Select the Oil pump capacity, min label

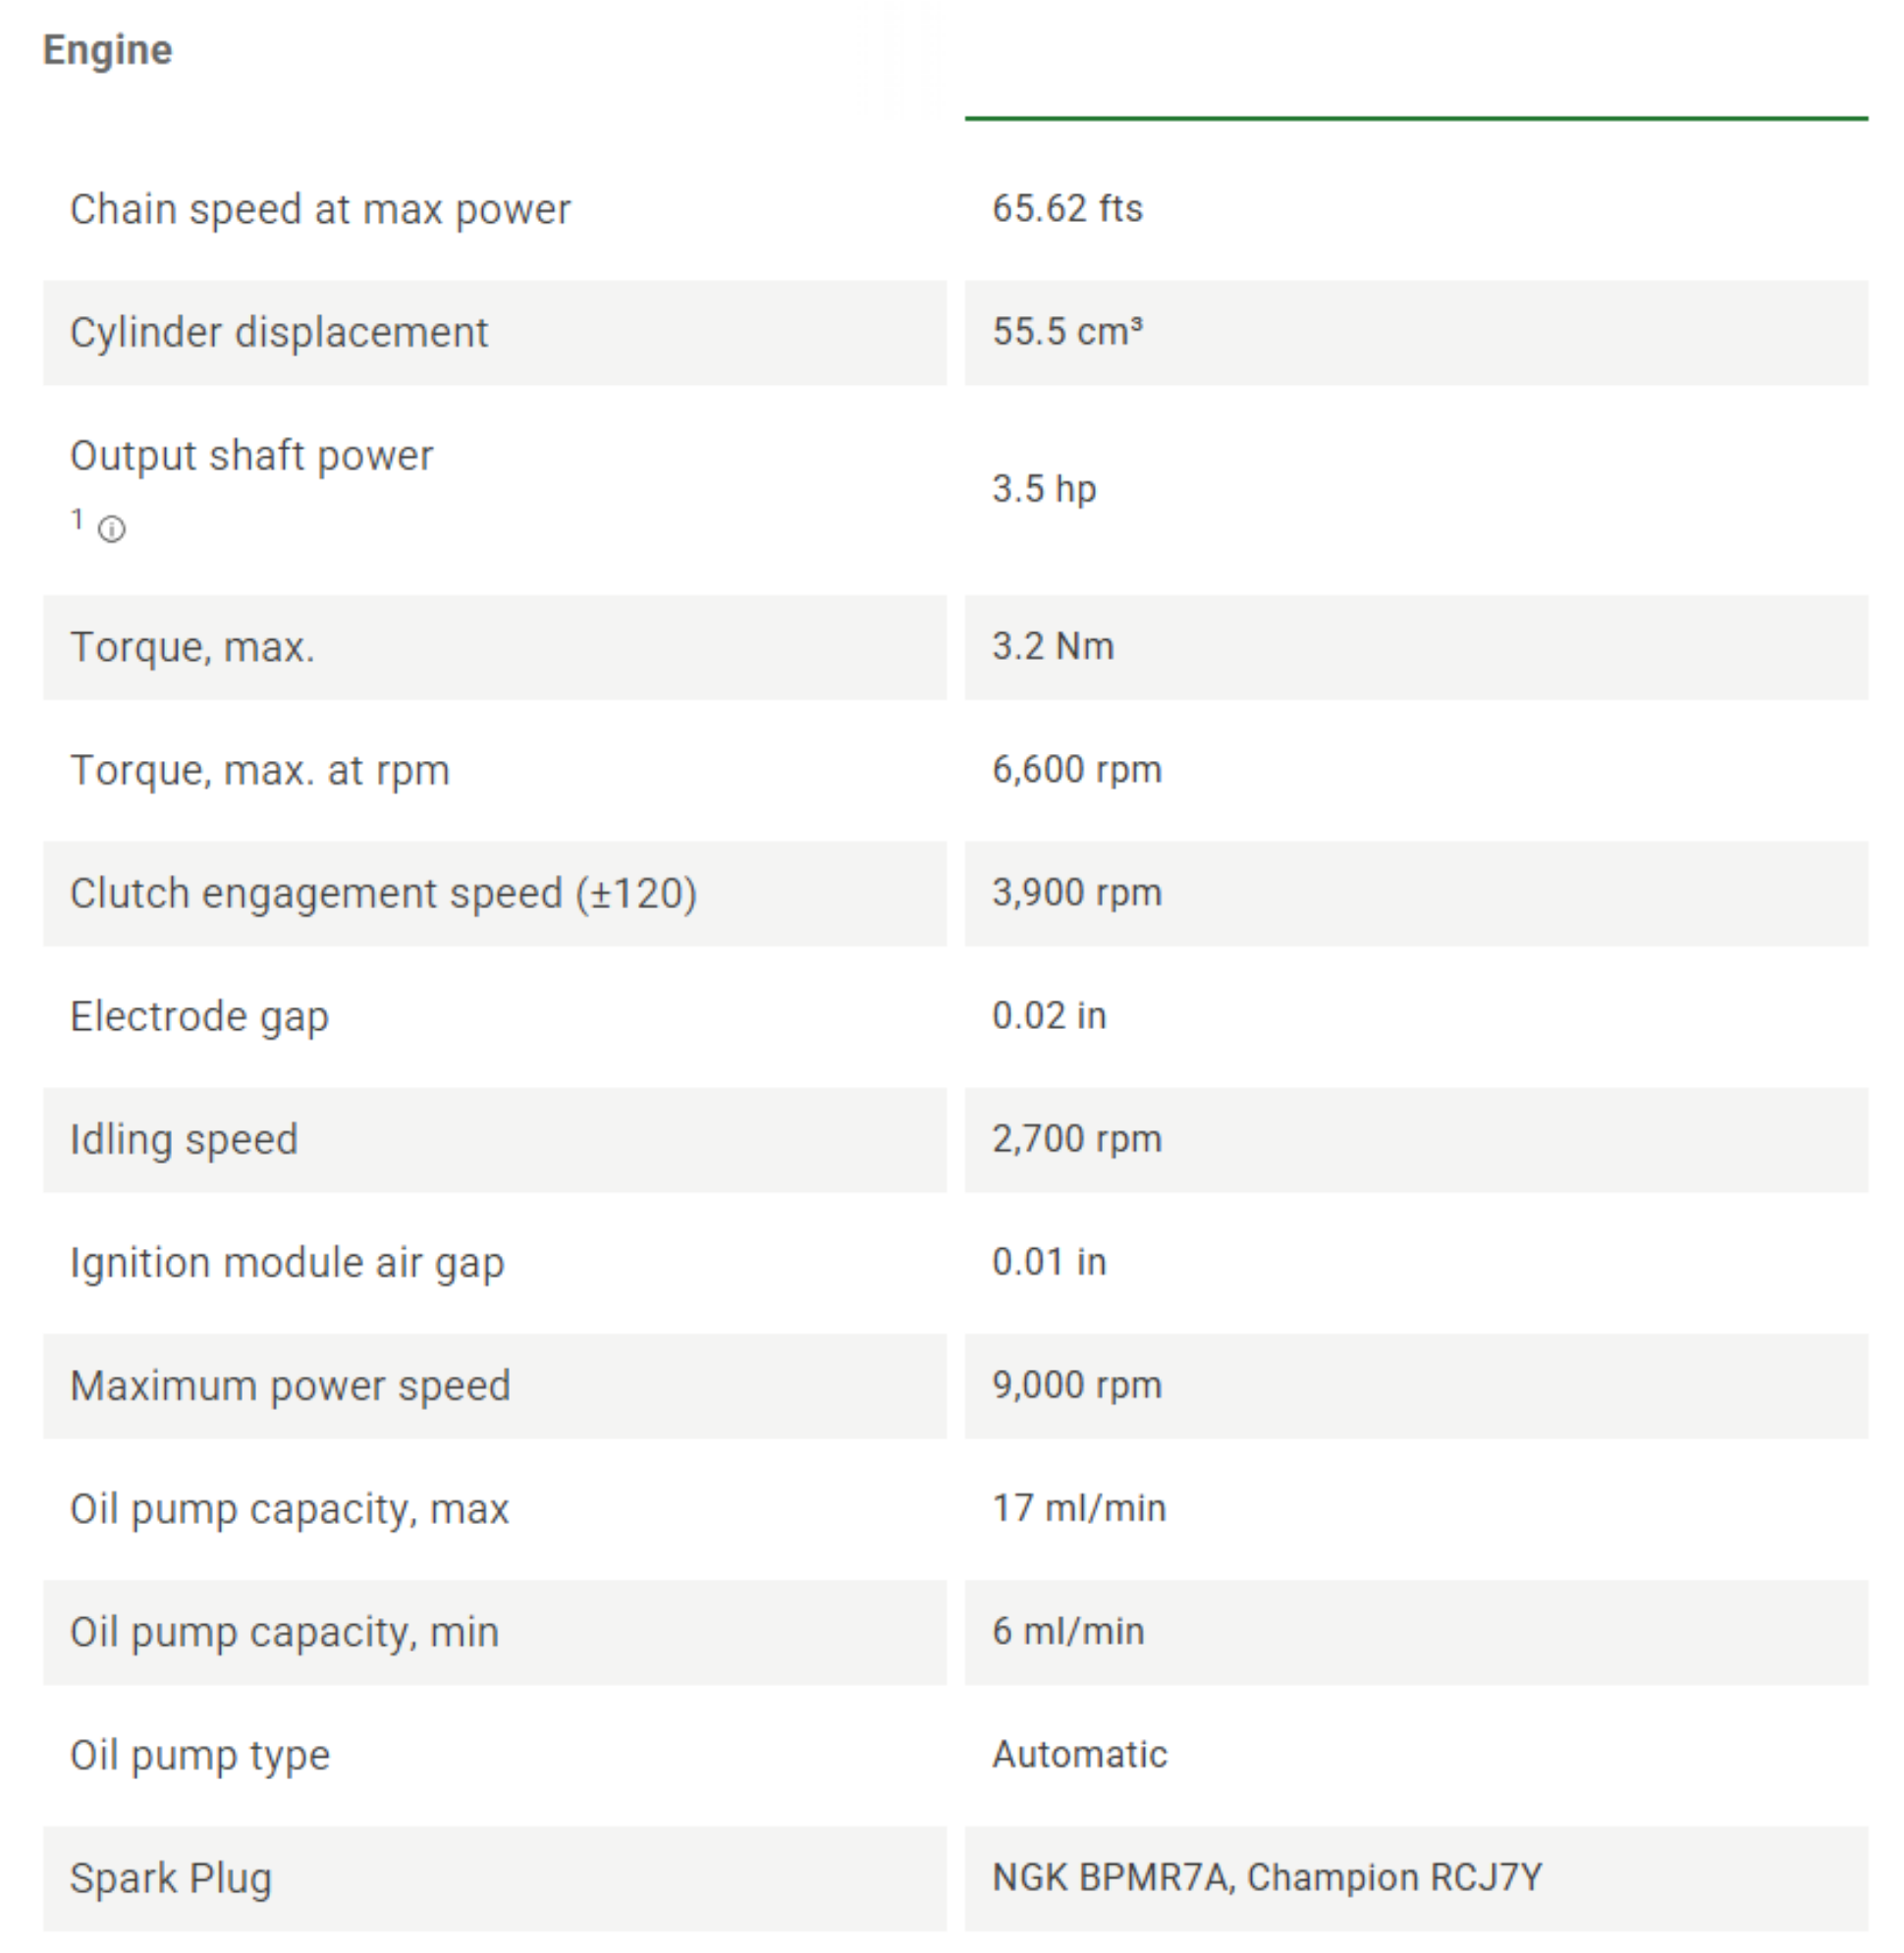pyautogui.click(x=284, y=1632)
